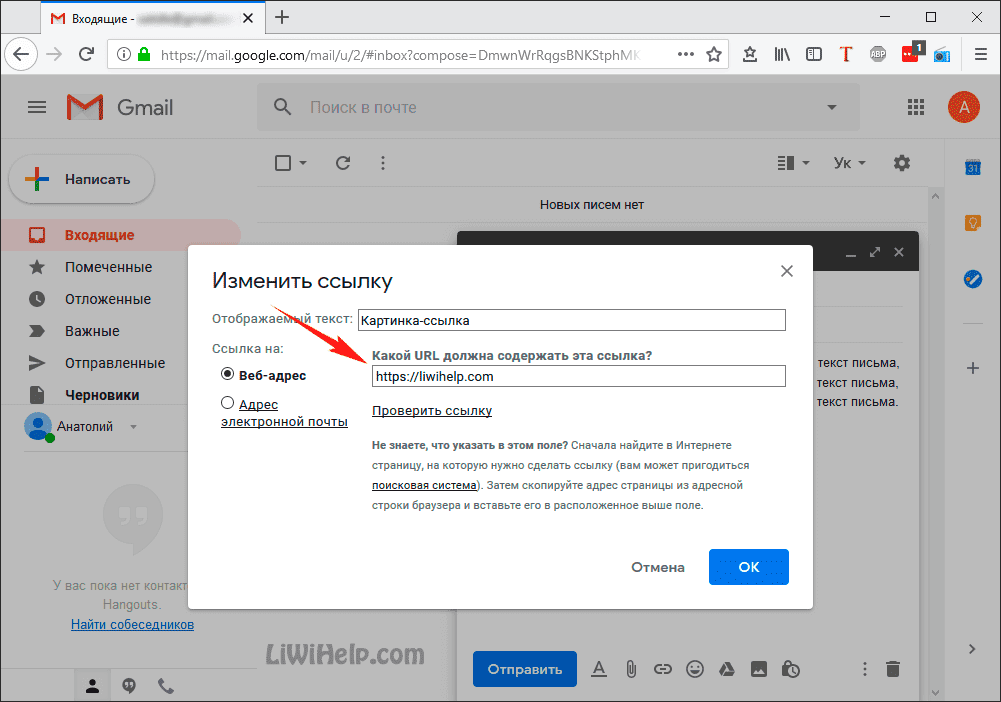Open the Firefox hamburger menu
Image resolution: width=1001 pixels, height=702 pixels.
pos(981,54)
